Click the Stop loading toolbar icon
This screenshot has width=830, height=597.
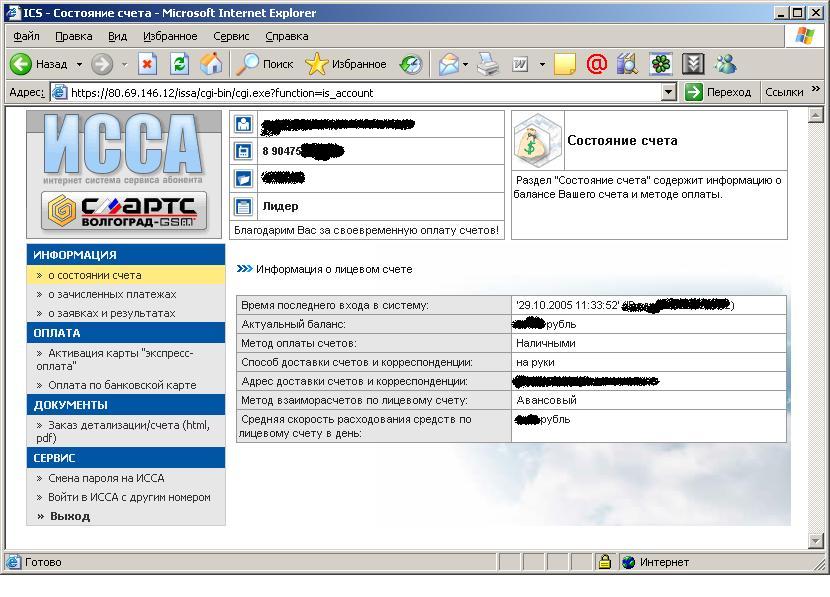[148, 64]
